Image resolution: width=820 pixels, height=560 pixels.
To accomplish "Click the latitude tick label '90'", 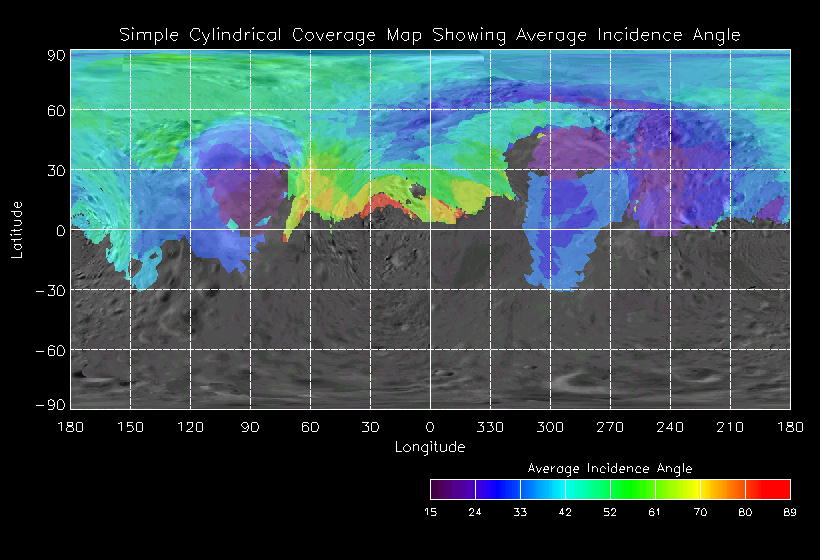I will pyautogui.click(x=56, y=55).
